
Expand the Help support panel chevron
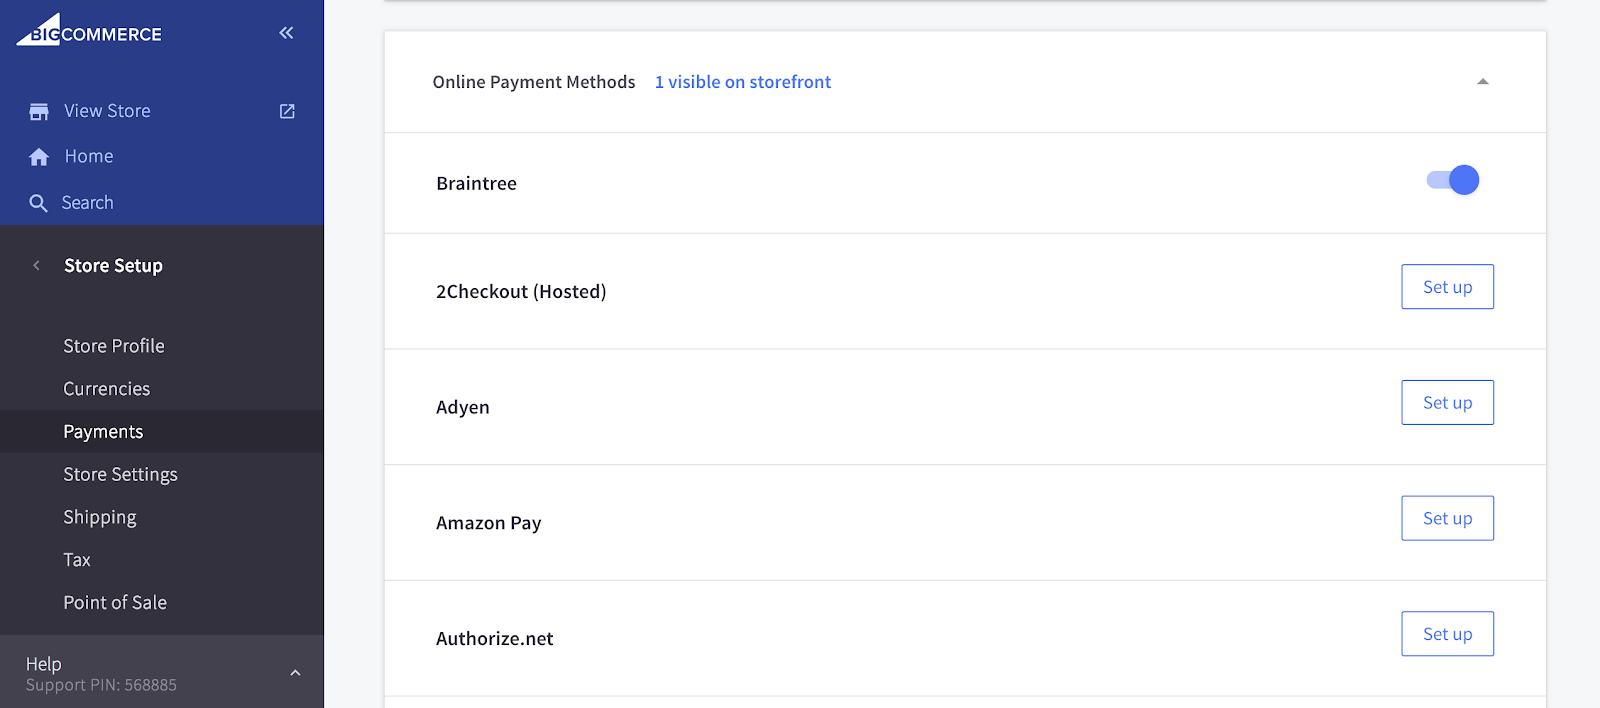point(295,673)
